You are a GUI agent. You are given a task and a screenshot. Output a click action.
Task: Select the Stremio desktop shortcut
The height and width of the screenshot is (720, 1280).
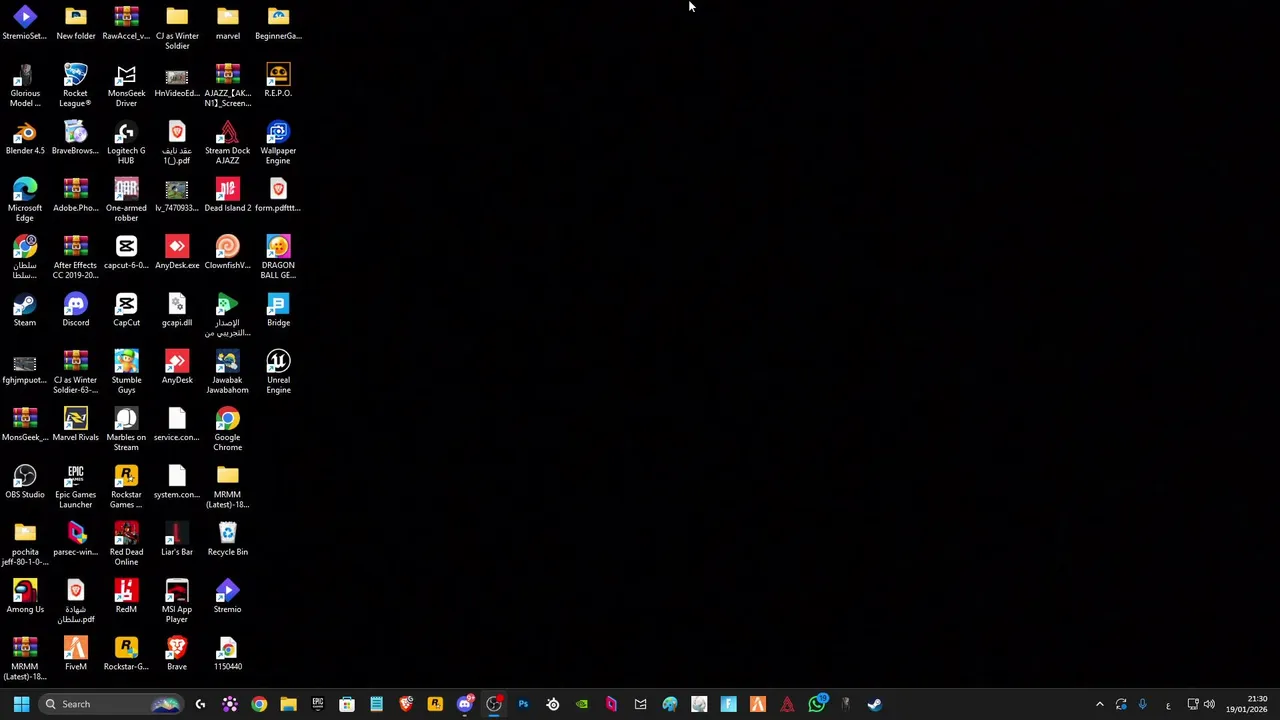tap(227, 597)
